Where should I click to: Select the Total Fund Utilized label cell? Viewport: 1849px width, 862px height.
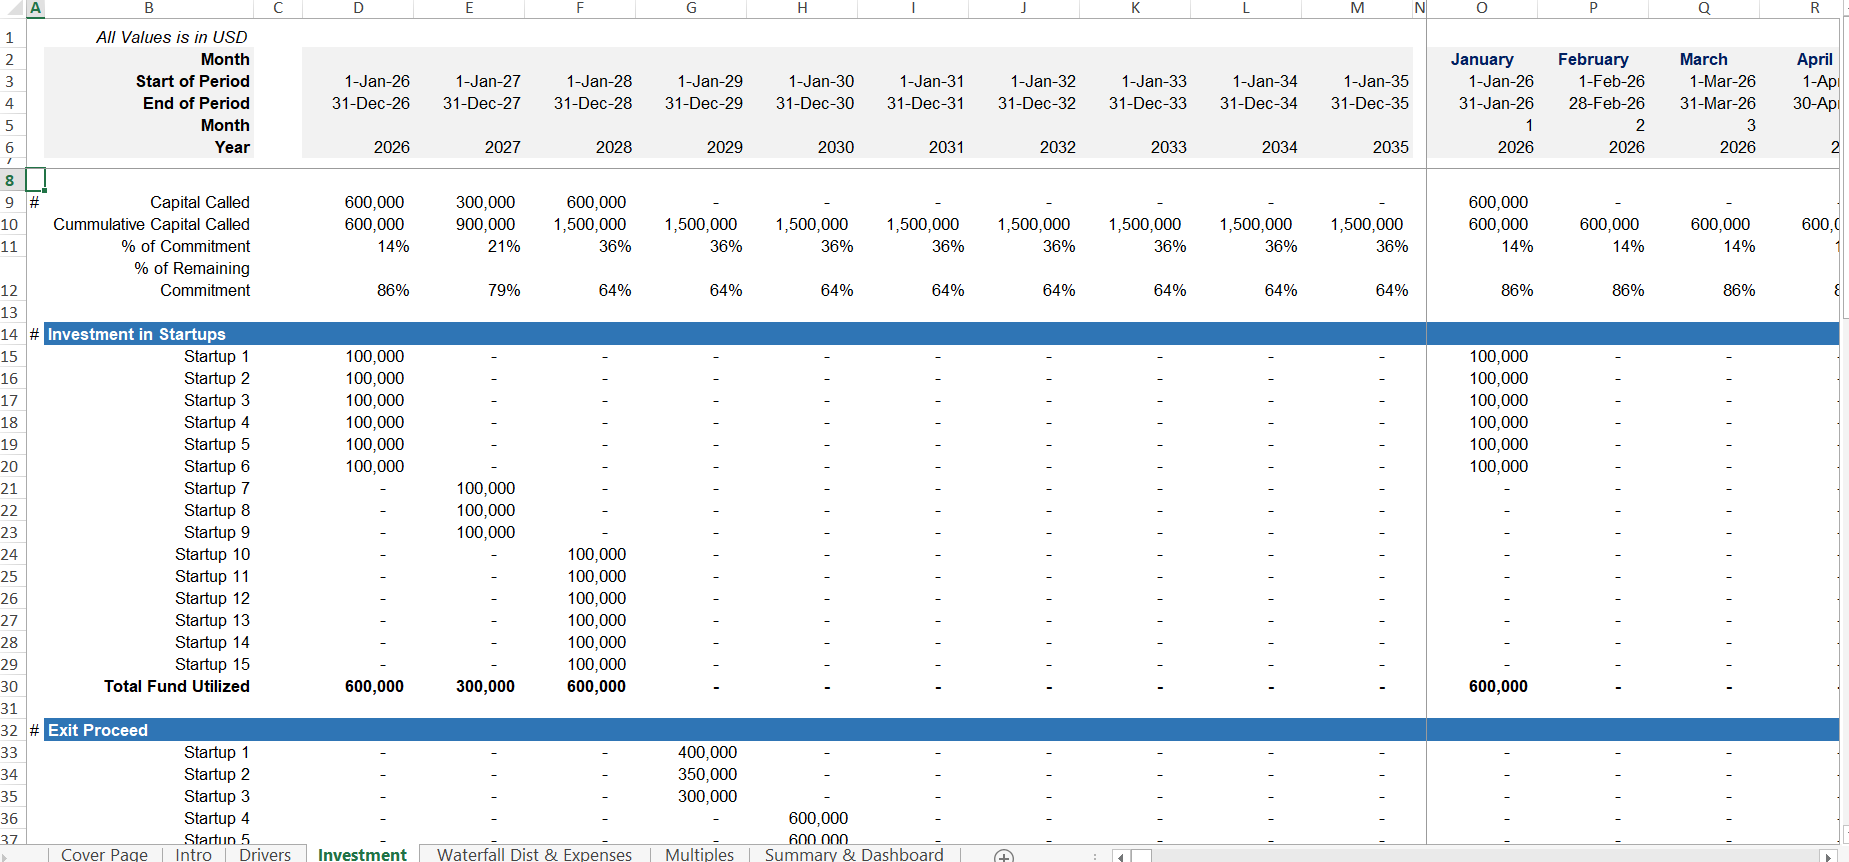pos(177,687)
